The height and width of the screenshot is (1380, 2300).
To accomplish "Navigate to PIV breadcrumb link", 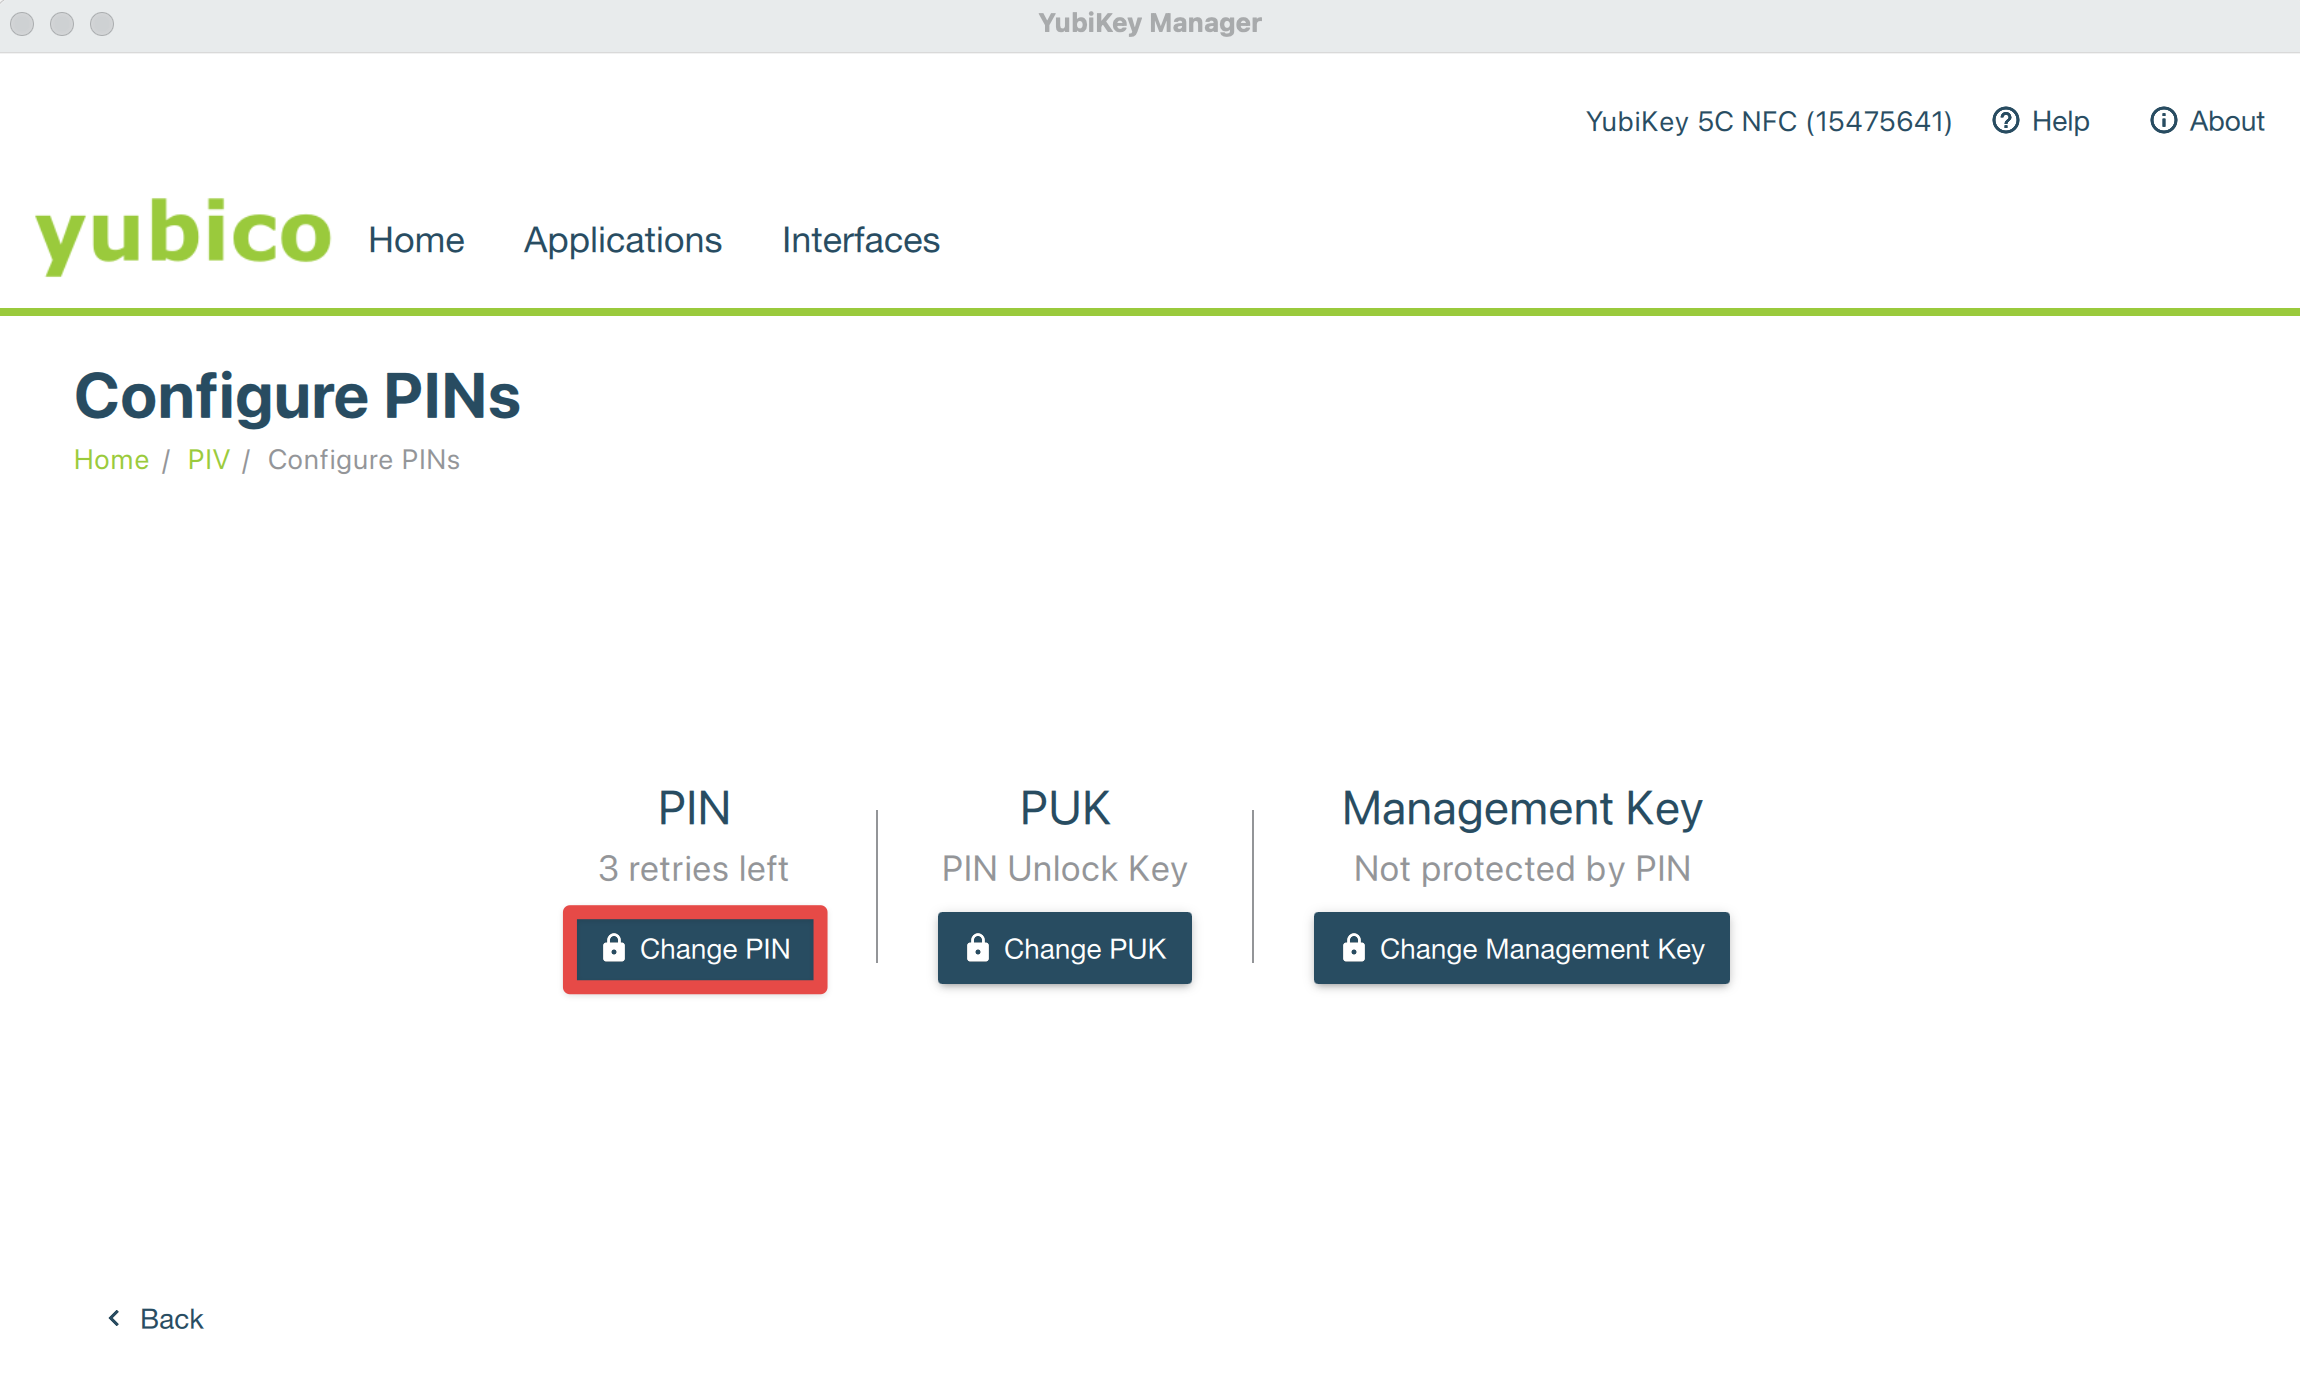I will pos(208,460).
